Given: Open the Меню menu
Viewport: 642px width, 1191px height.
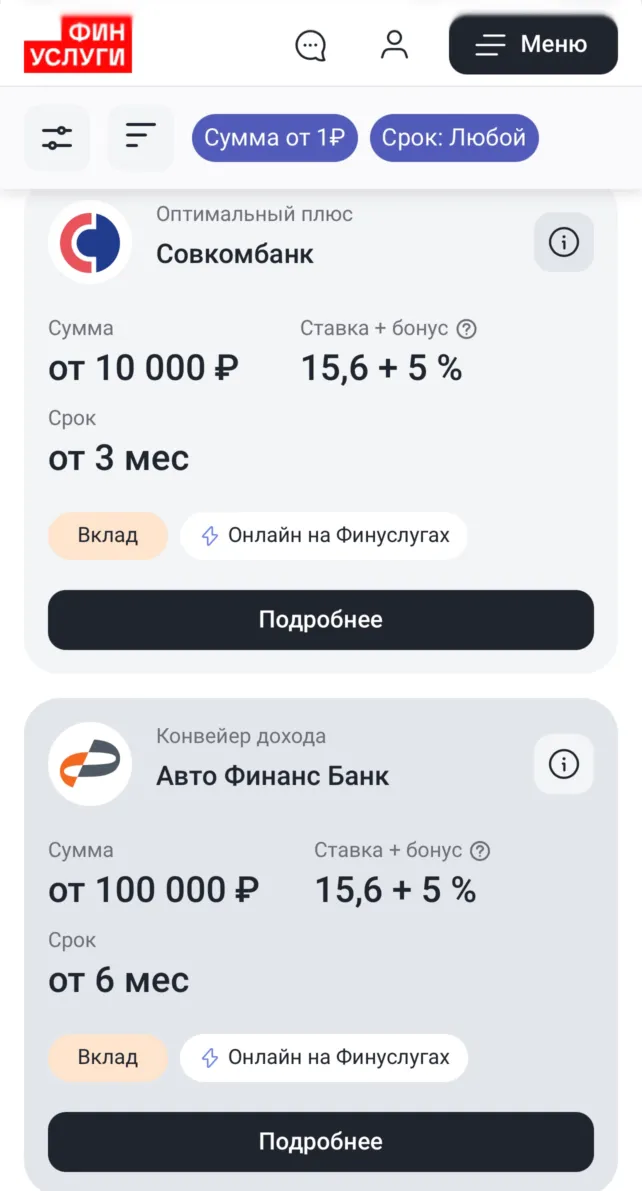Looking at the screenshot, I should [532, 44].
